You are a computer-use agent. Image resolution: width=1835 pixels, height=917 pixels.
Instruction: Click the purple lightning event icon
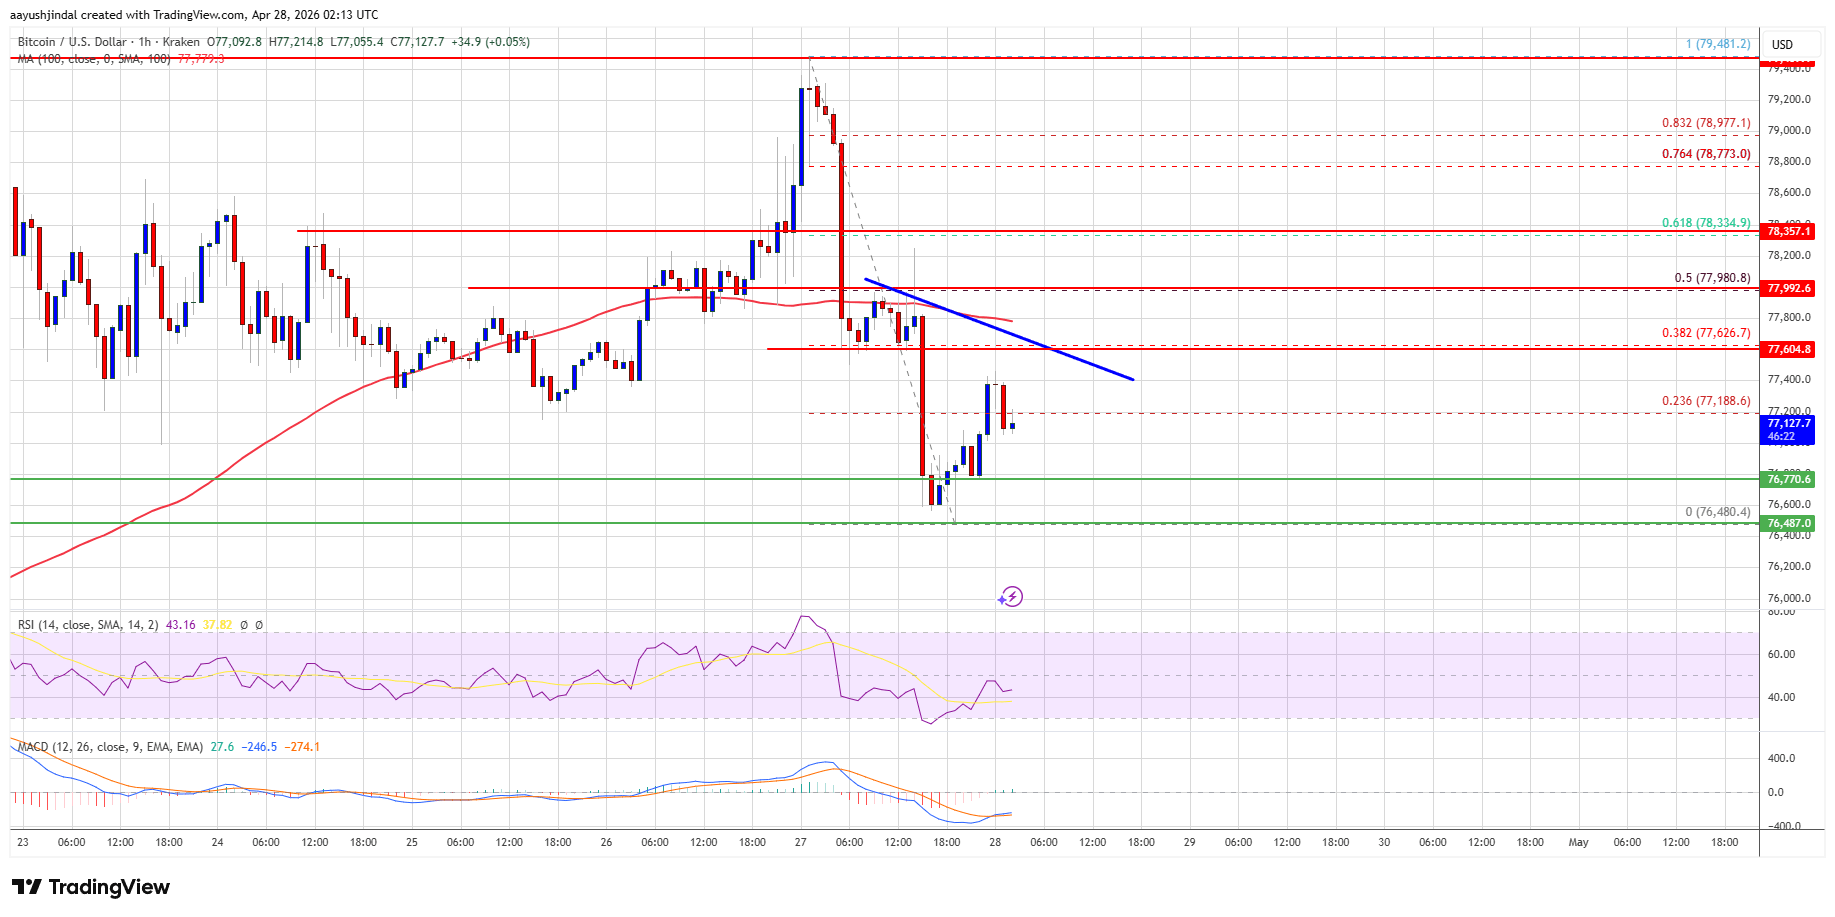1011,597
